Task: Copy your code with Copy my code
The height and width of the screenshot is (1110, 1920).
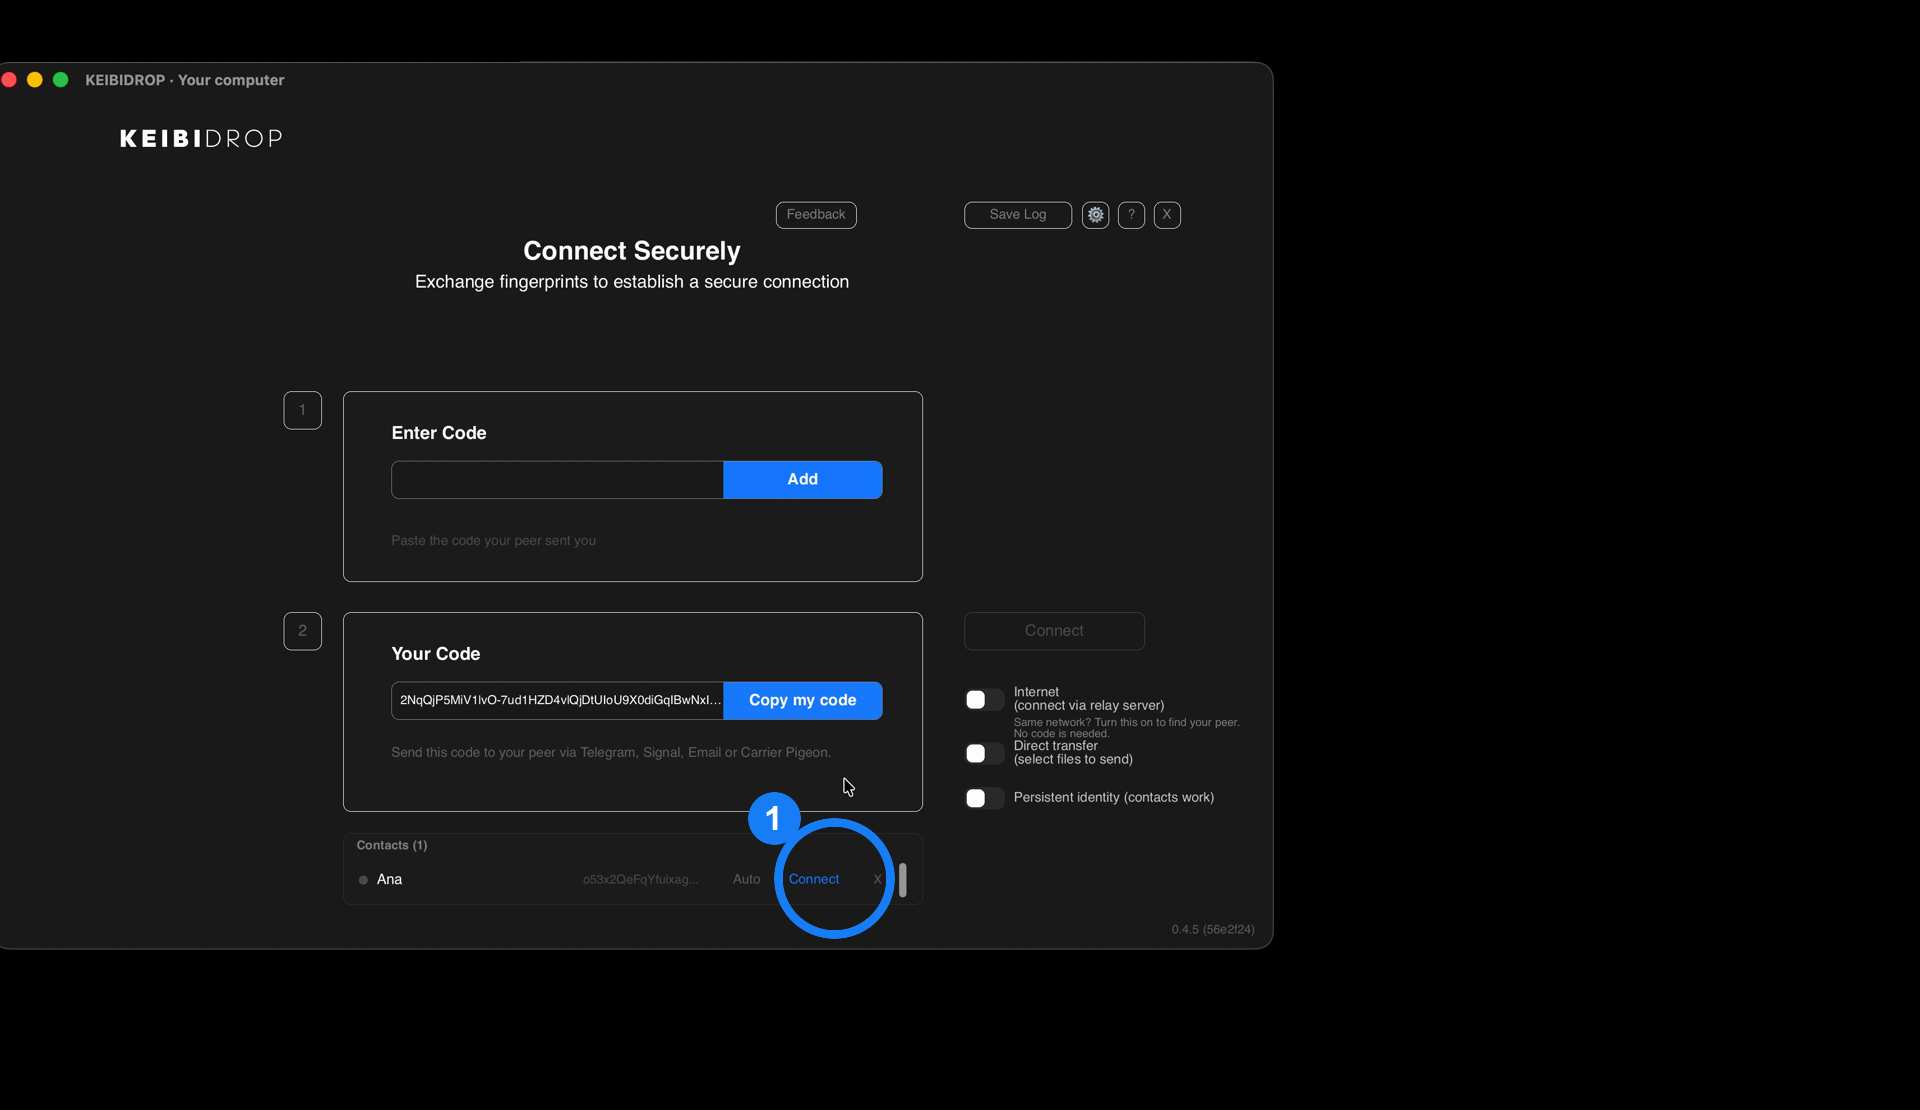Action: [803, 701]
